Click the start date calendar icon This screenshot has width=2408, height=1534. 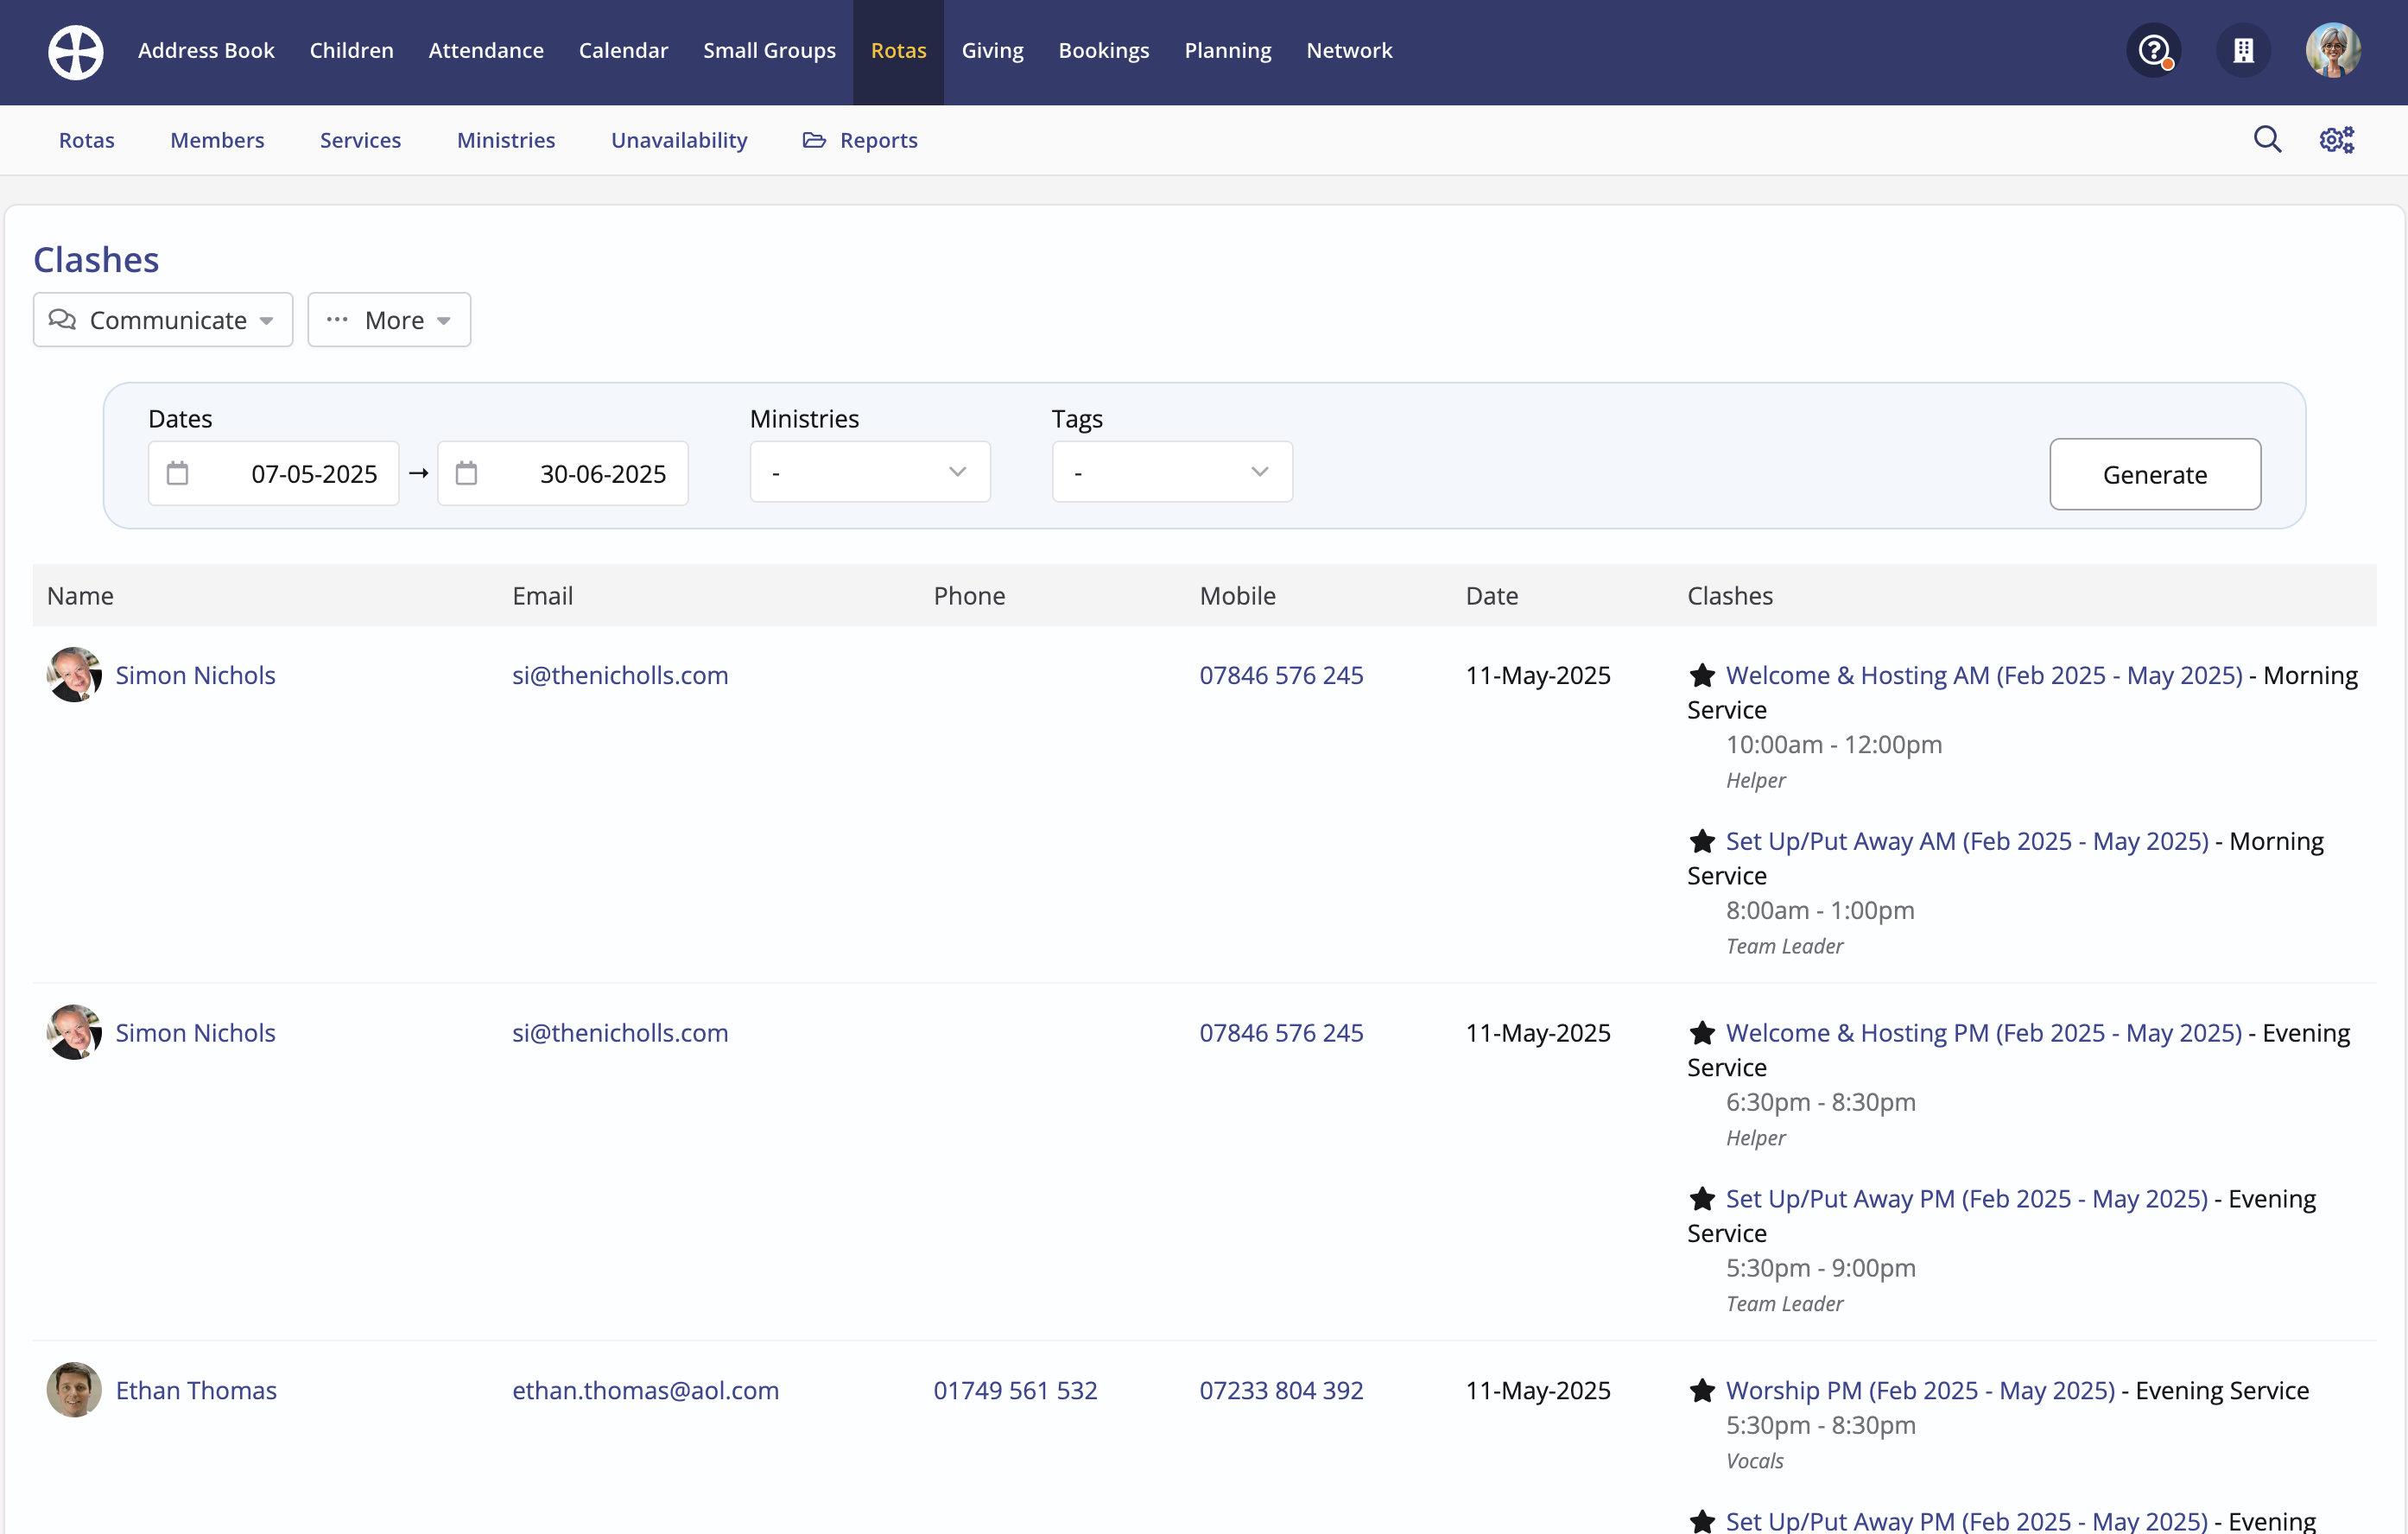[177, 473]
